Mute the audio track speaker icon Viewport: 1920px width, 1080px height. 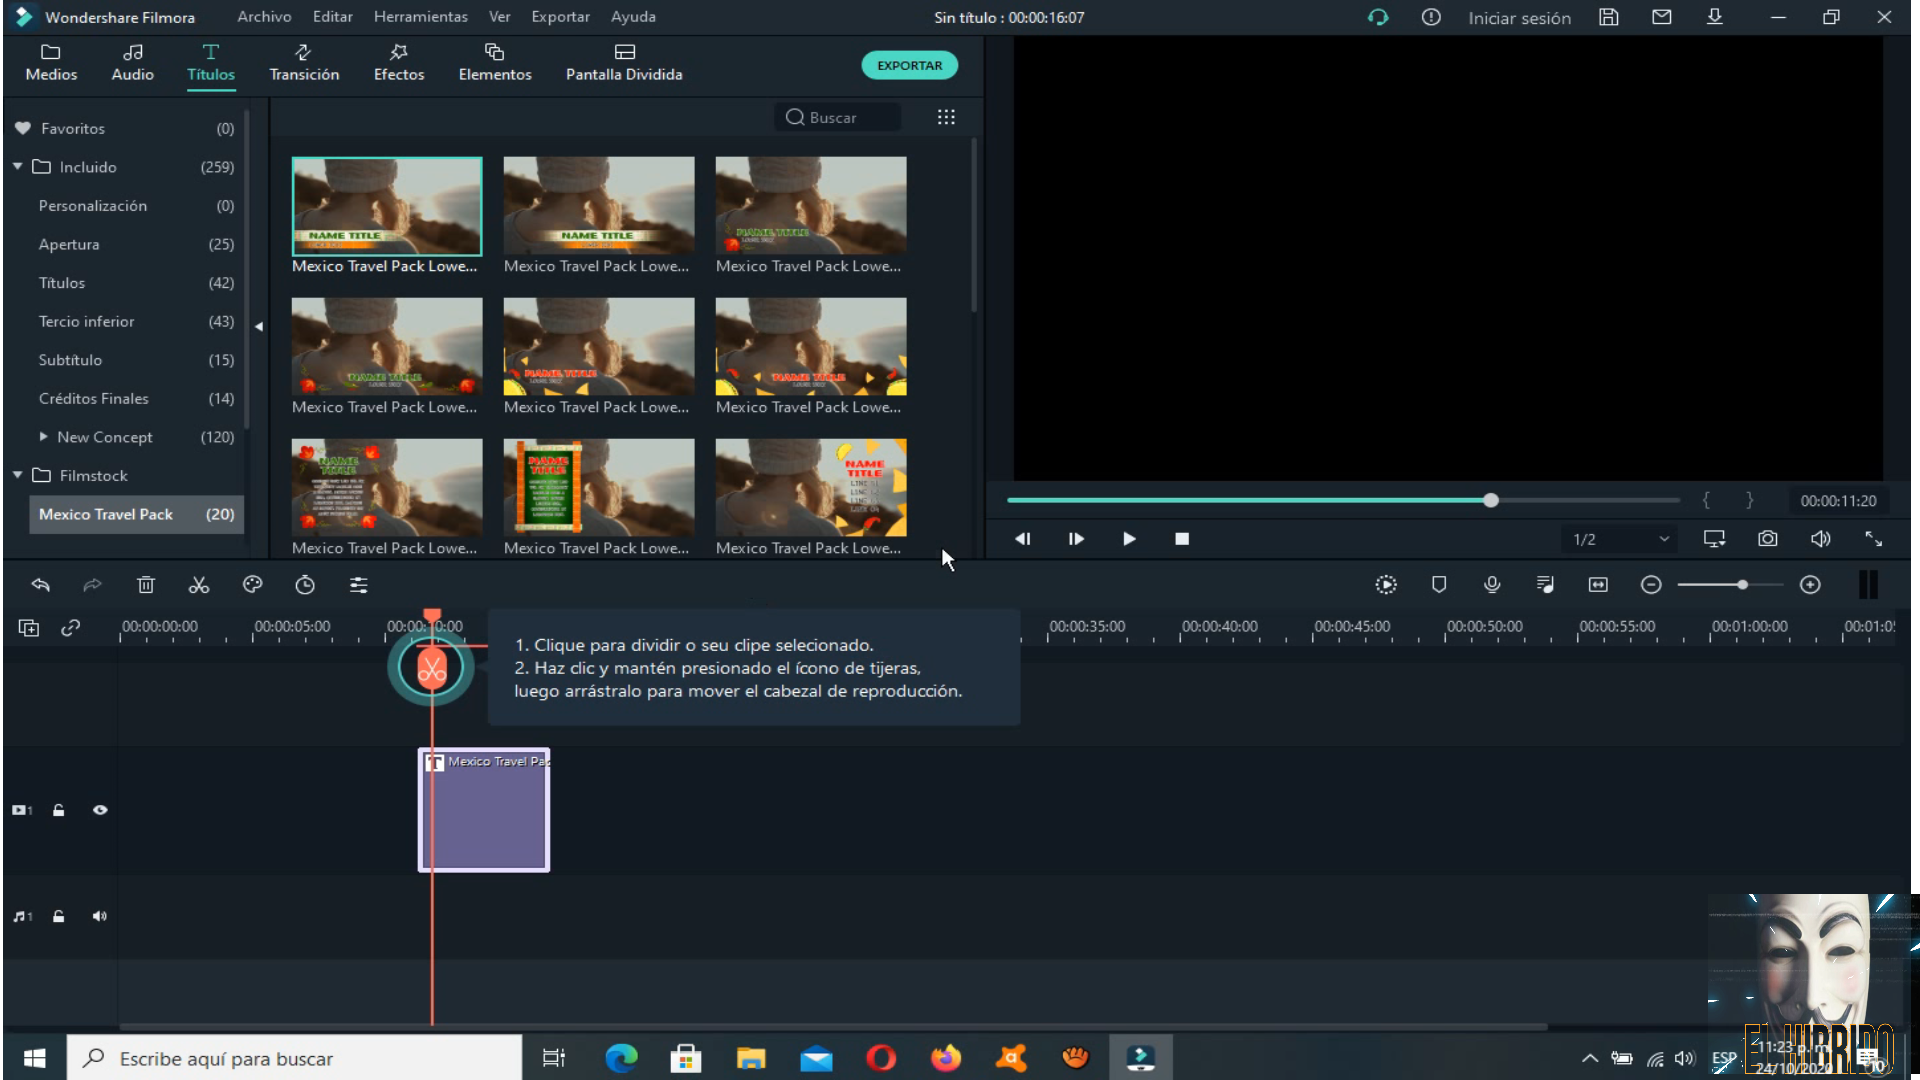click(x=99, y=916)
